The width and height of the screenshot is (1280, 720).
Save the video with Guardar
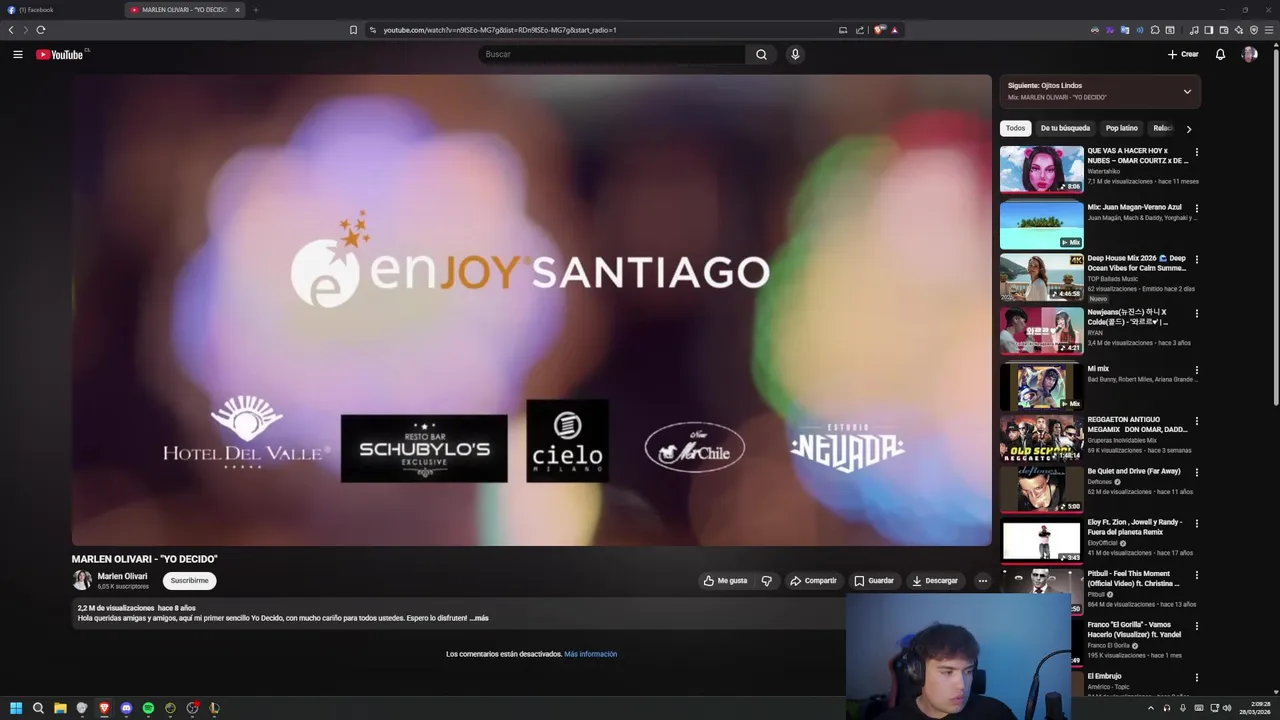[874, 580]
